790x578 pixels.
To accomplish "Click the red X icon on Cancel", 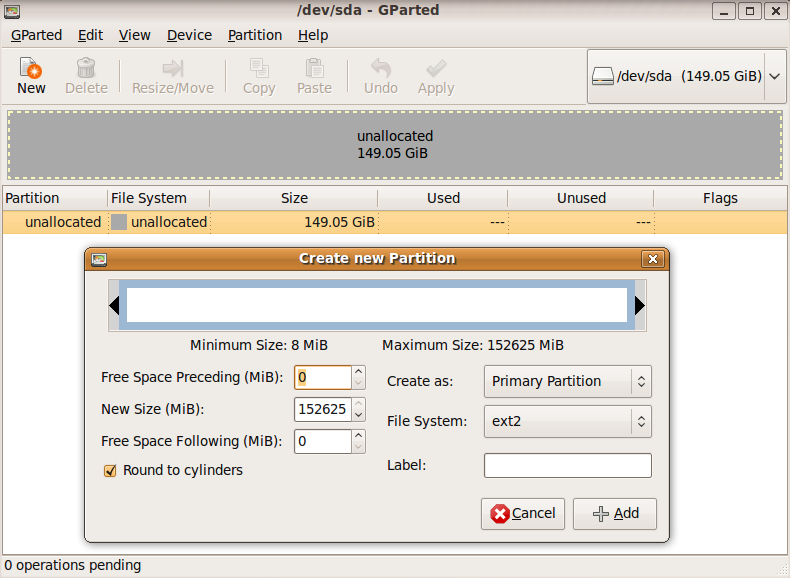I will pos(500,514).
